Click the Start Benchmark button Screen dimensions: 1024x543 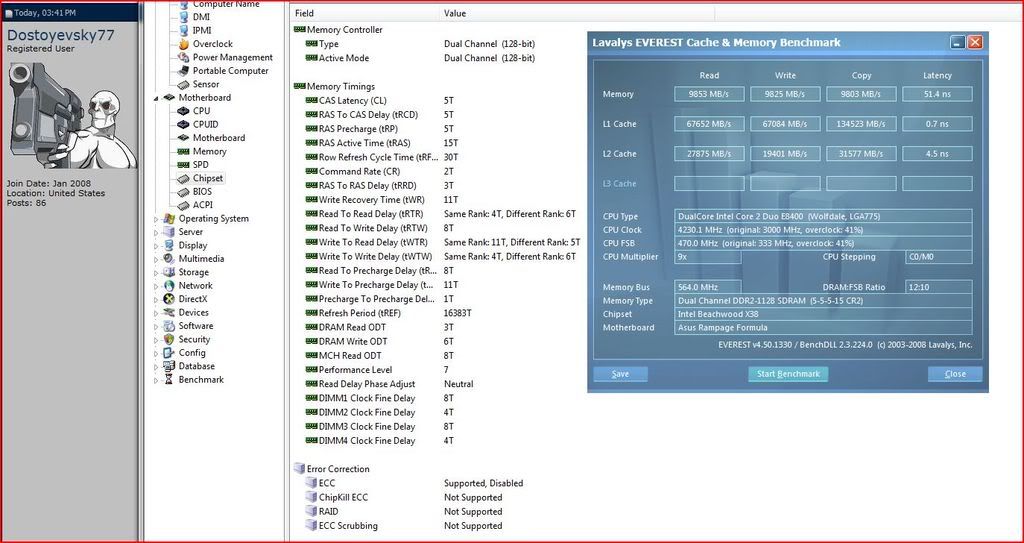point(788,374)
